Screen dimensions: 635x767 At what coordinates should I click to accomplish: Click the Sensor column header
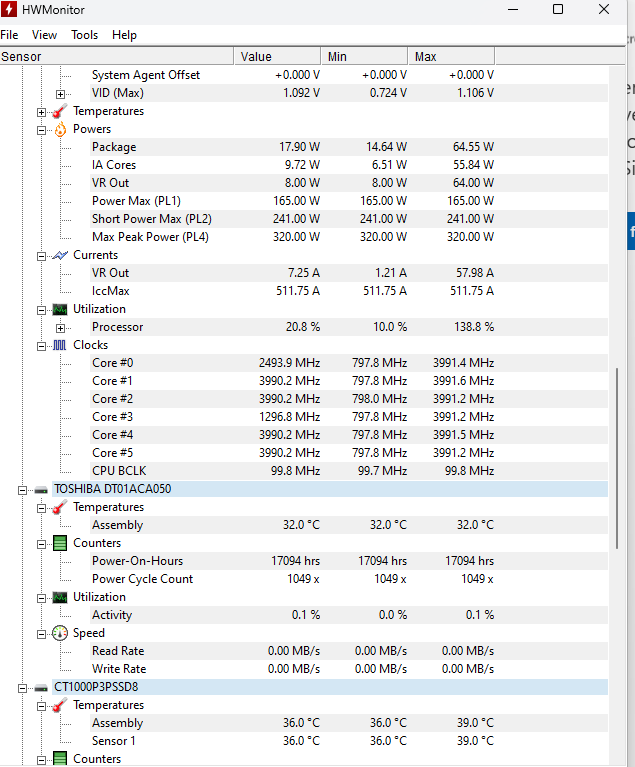click(x=116, y=56)
